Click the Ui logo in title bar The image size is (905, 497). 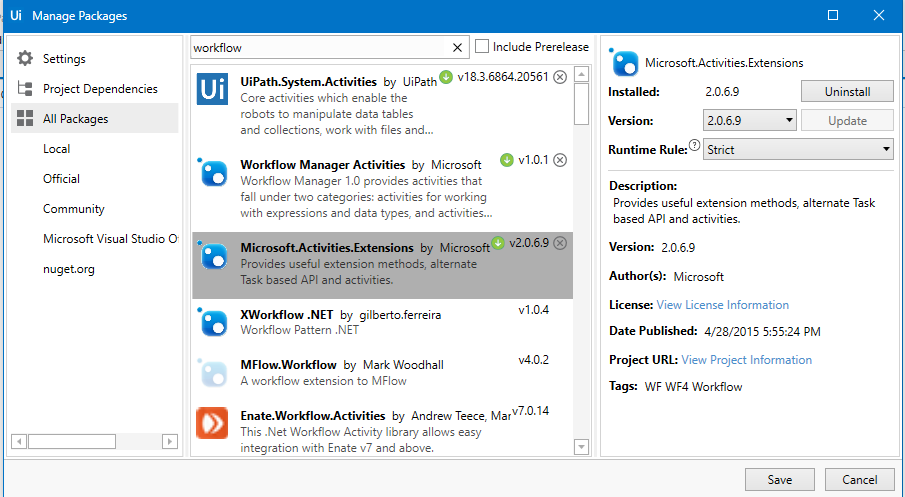pyautogui.click(x=16, y=16)
